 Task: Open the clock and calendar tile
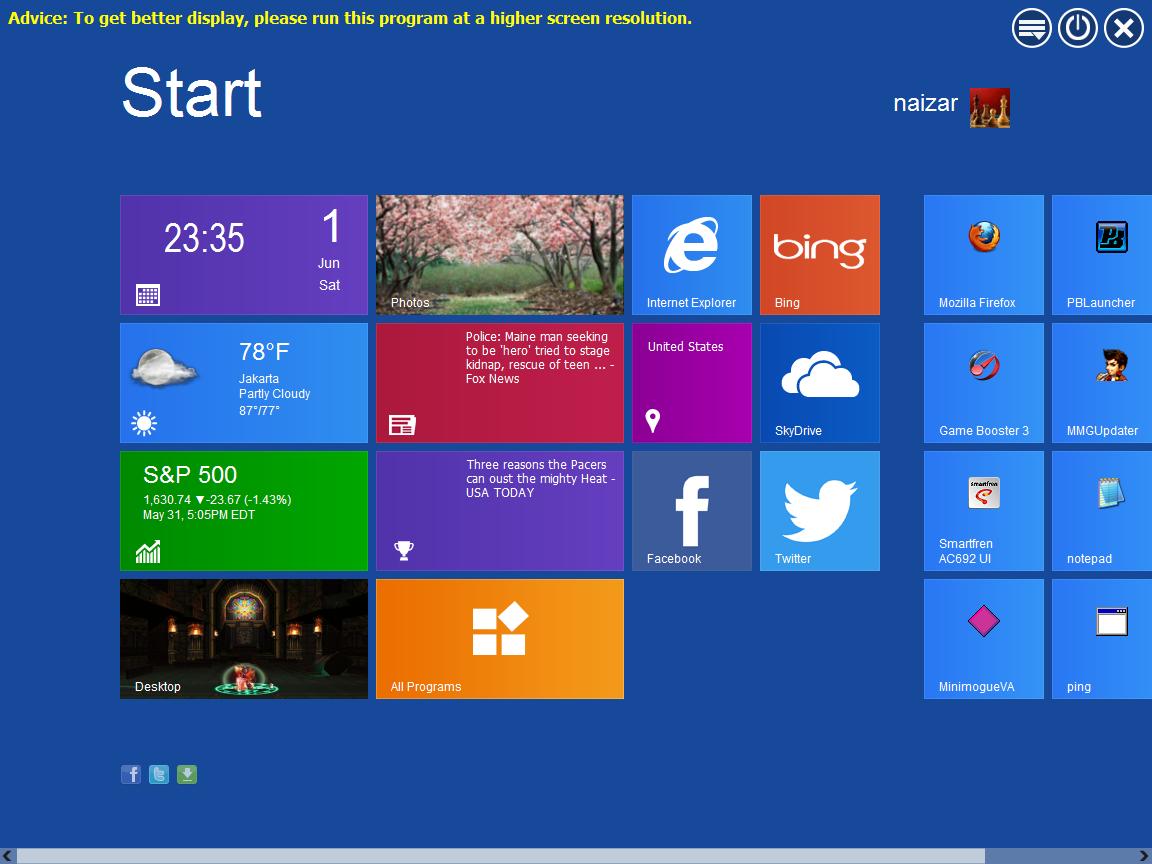tap(243, 254)
